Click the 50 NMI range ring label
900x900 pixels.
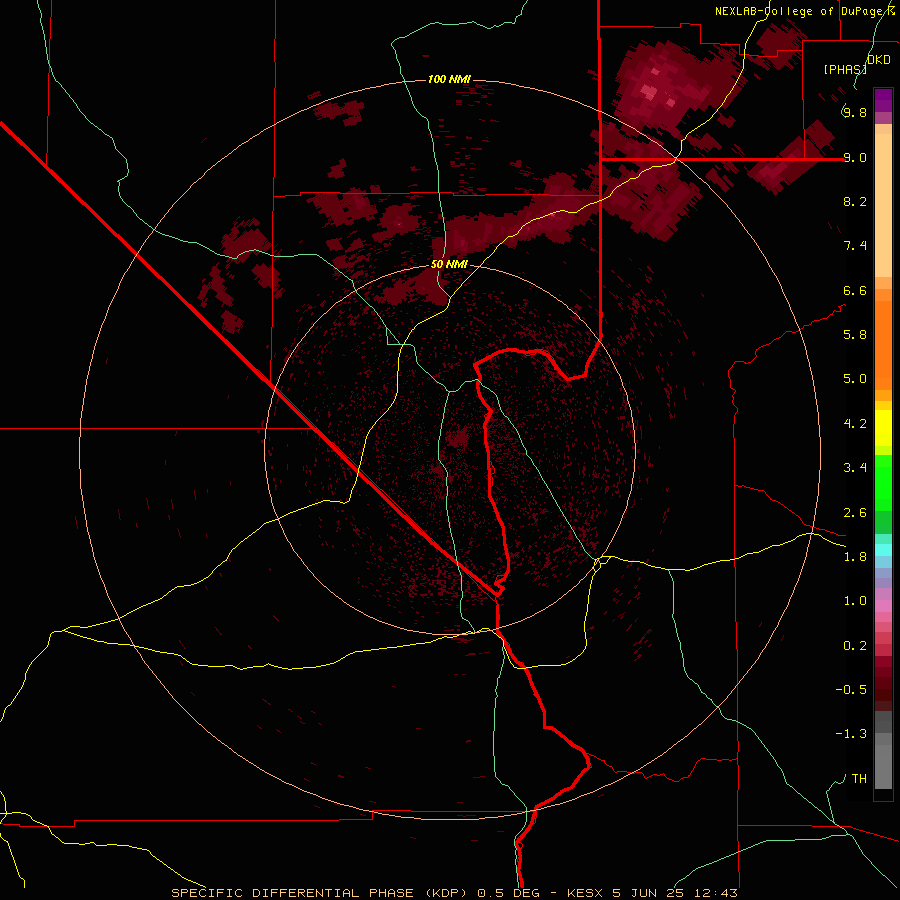449,264
